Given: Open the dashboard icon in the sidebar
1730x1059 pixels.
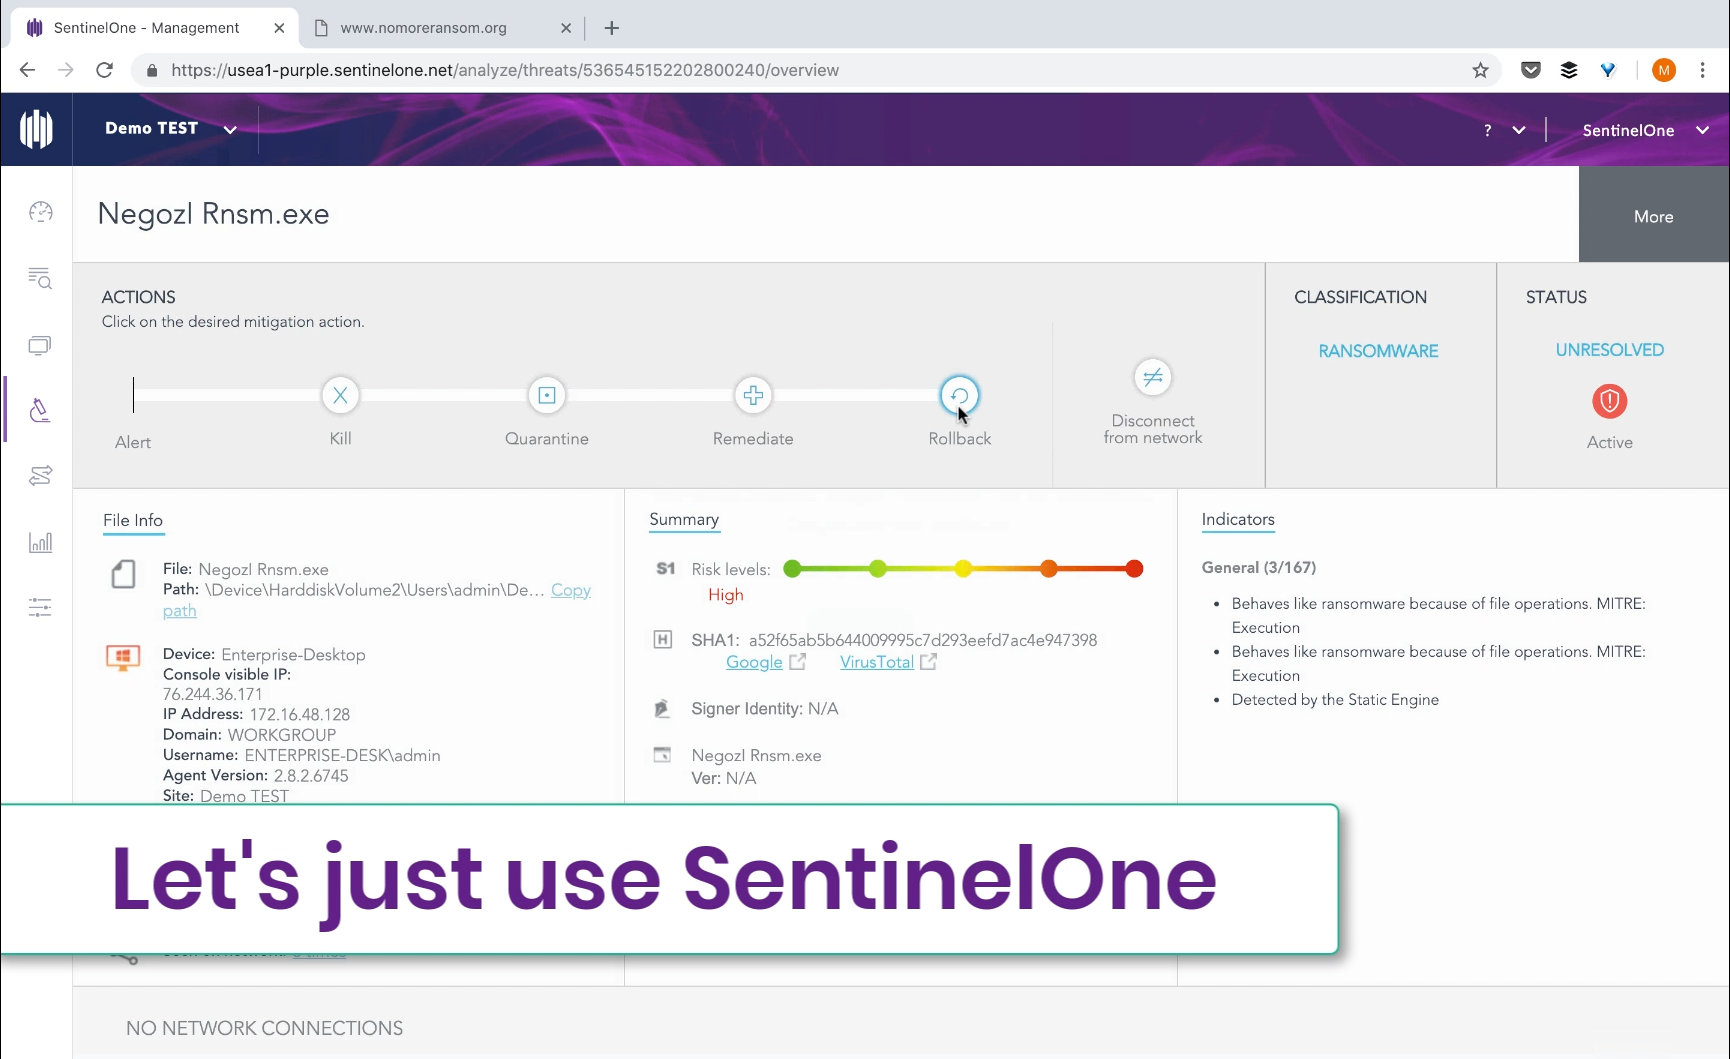Looking at the screenshot, I should [40, 212].
